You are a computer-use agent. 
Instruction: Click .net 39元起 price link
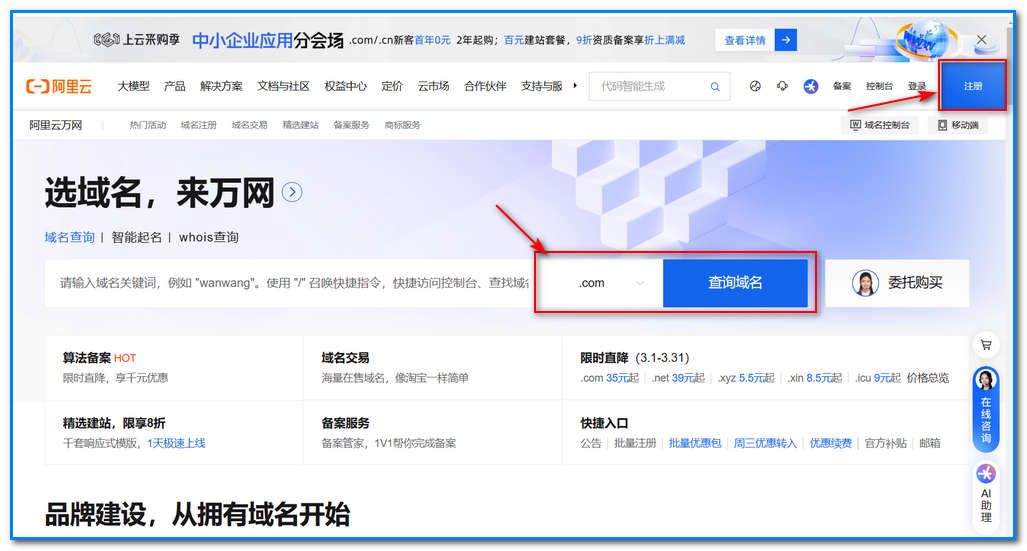click(678, 378)
